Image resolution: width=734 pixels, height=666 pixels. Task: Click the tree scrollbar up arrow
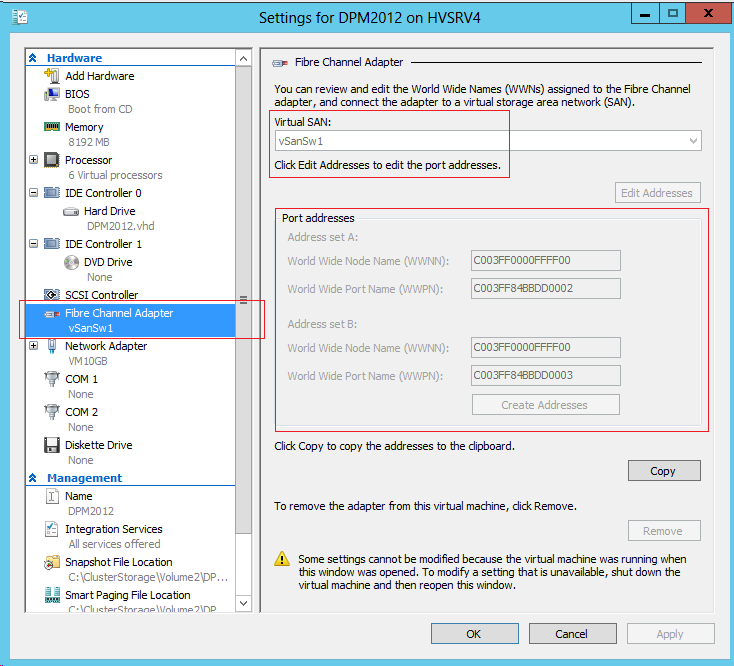click(243, 59)
